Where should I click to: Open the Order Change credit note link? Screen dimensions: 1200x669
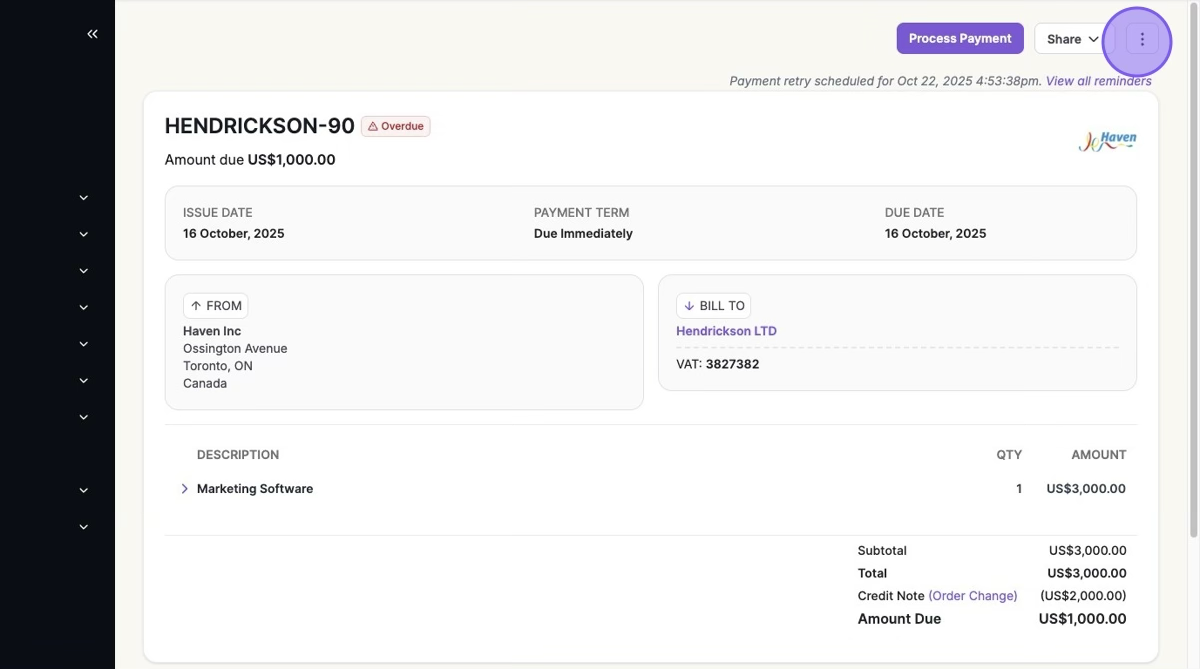tap(972, 596)
